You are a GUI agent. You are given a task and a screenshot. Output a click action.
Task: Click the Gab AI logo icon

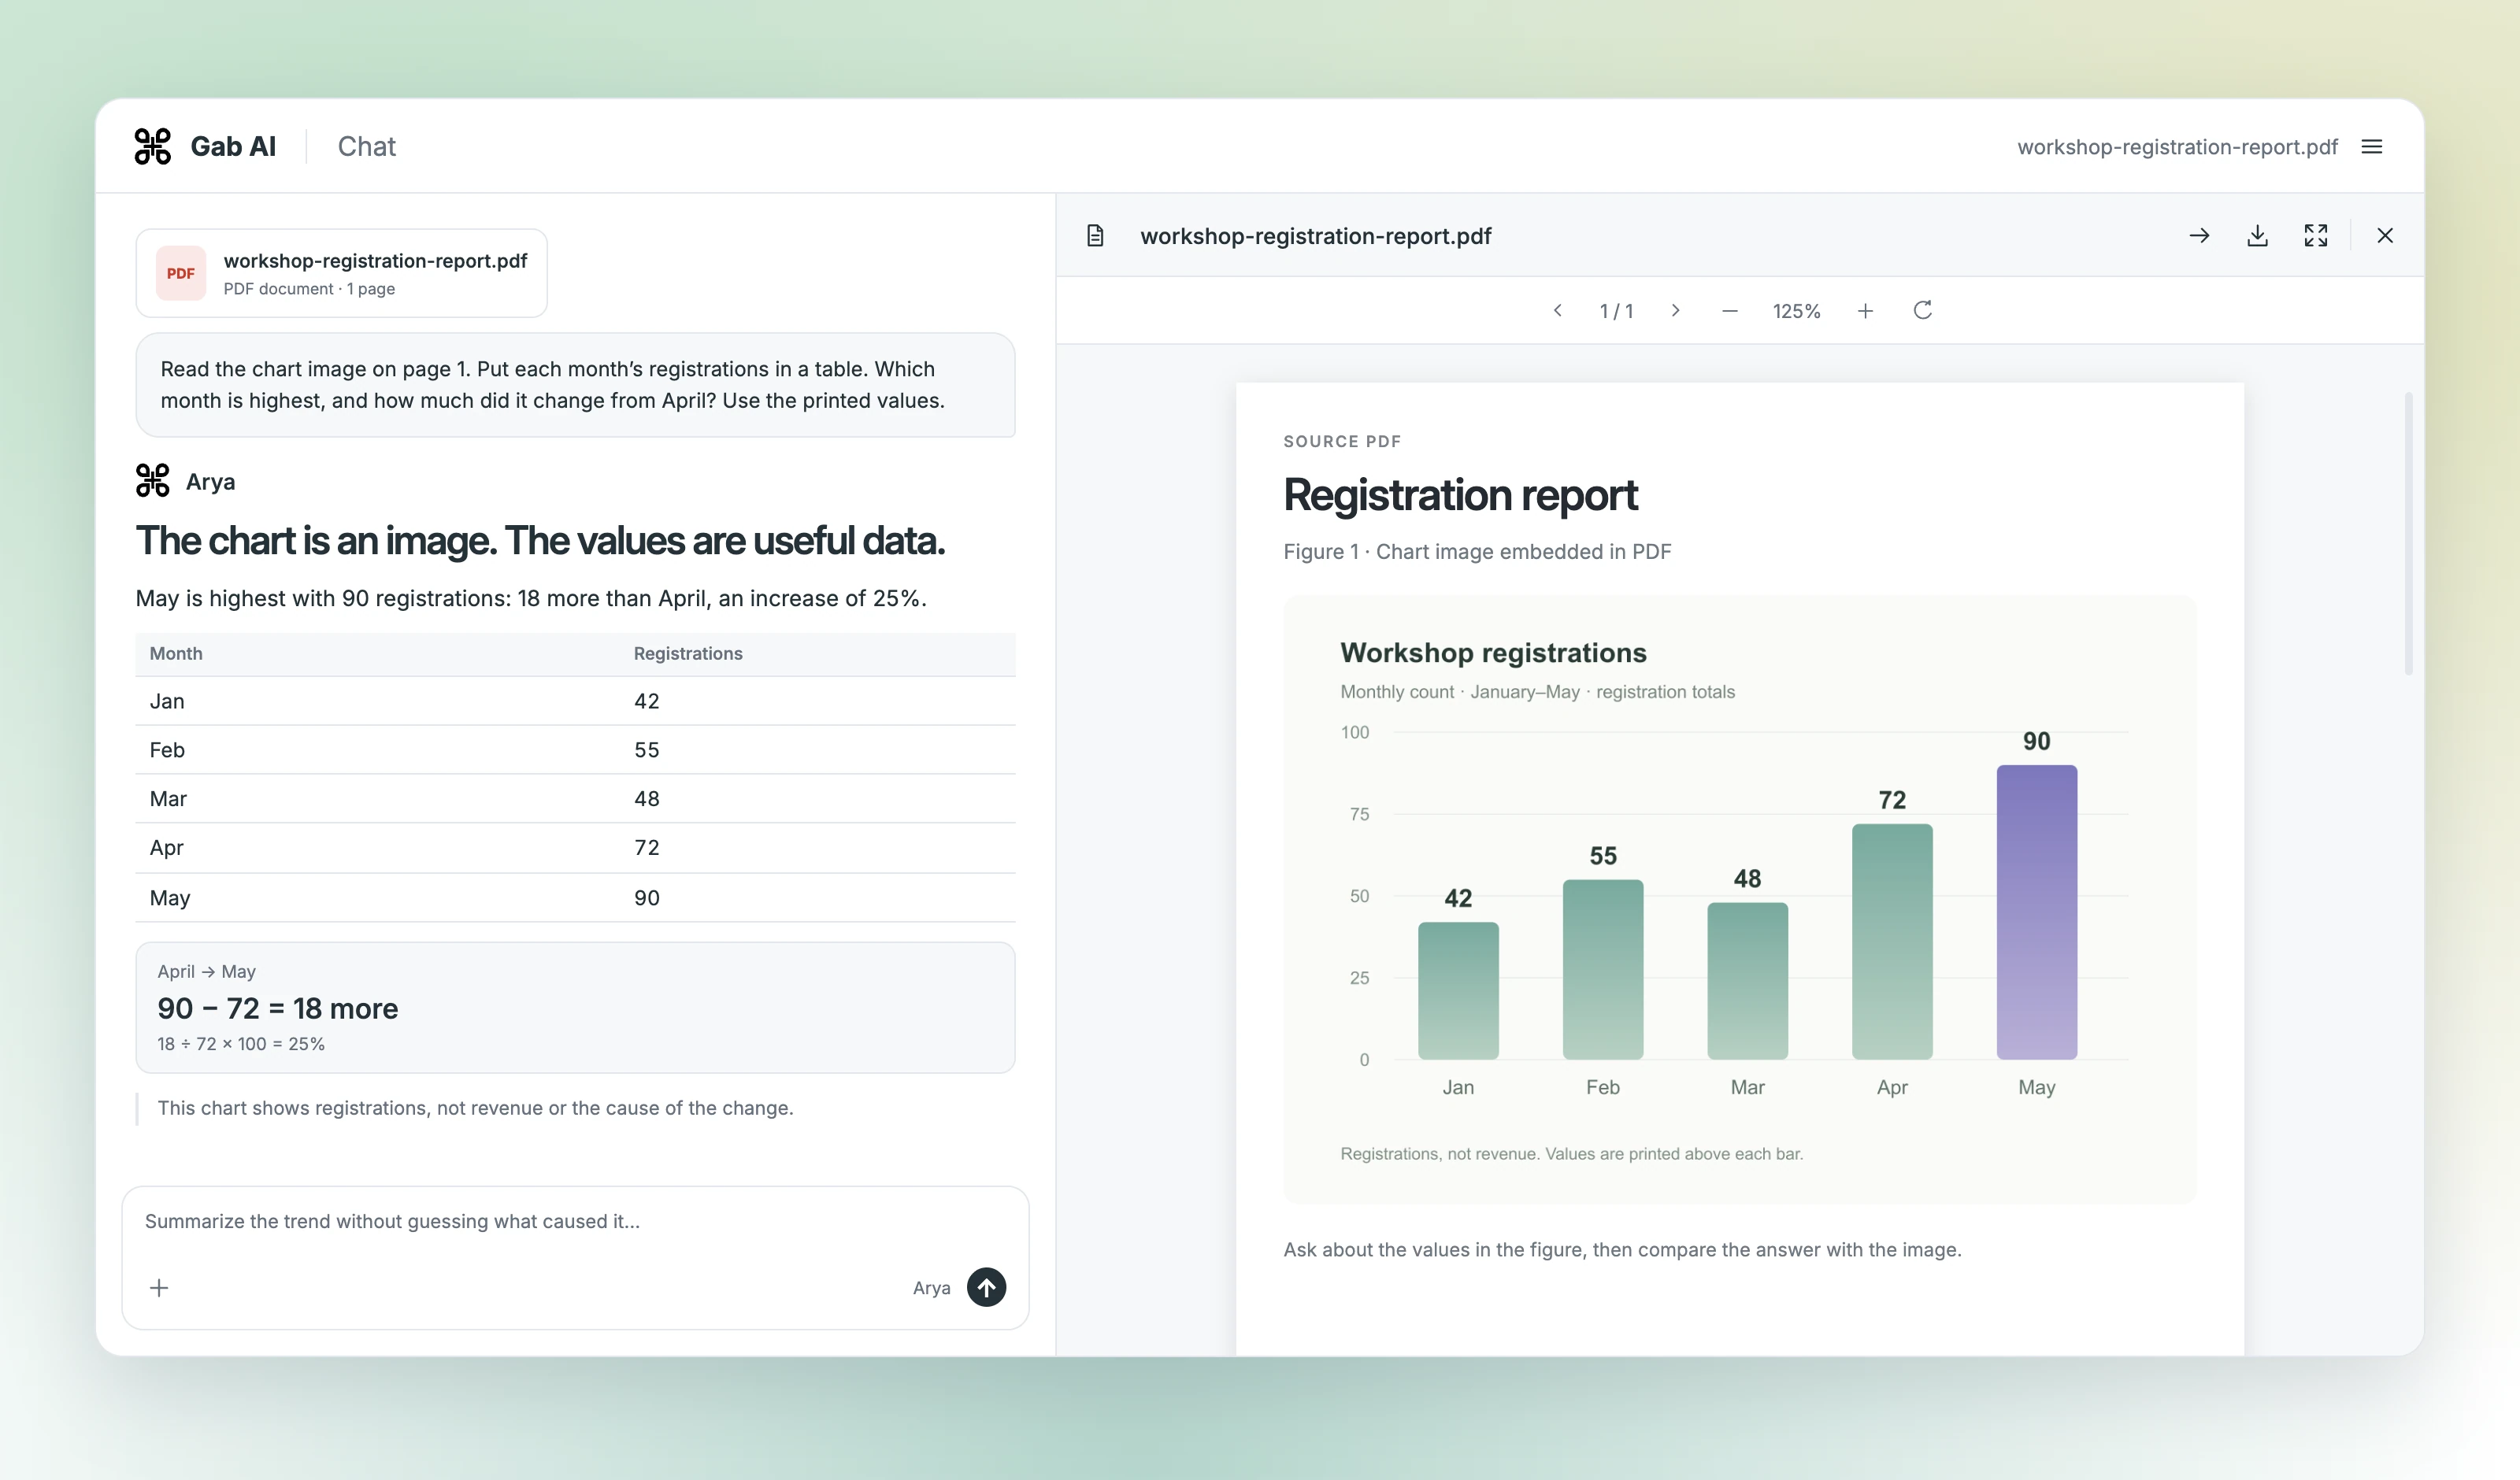tap(153, 146)
